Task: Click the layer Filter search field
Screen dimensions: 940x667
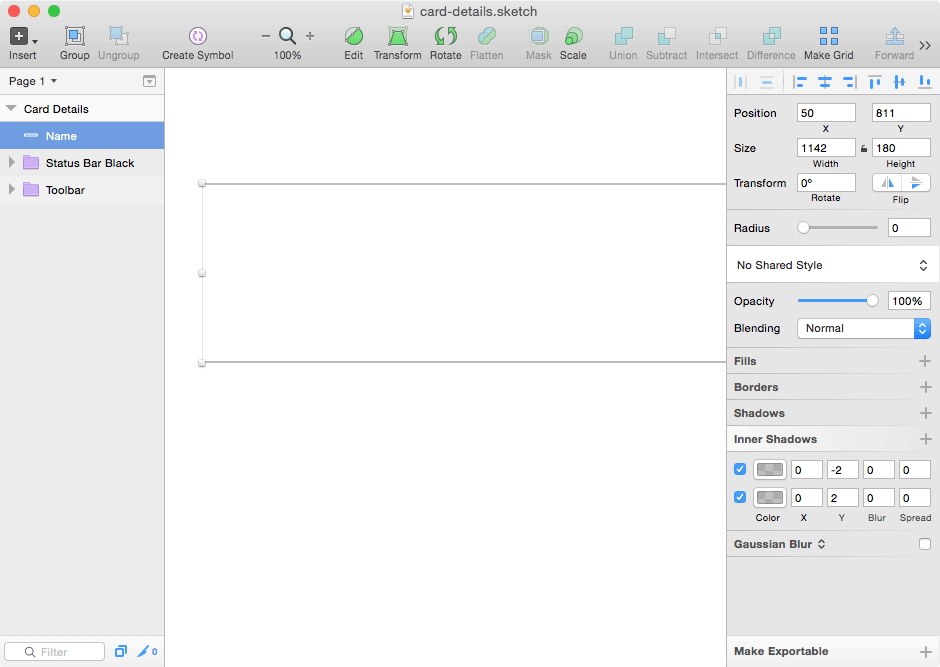Action: tap(55, 651)
